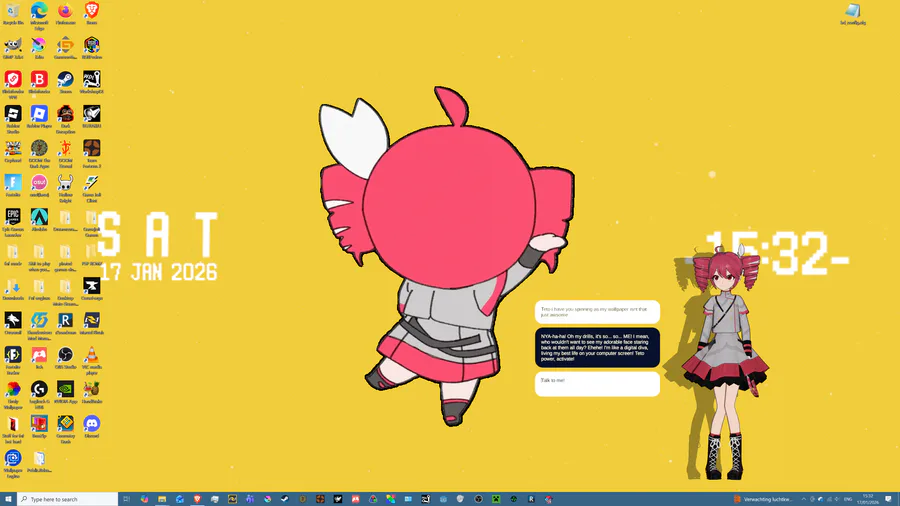Select the Bitdefender VPN desktop icon
Image resolution: width=900 pixels, height=506 pixels.
13,85
